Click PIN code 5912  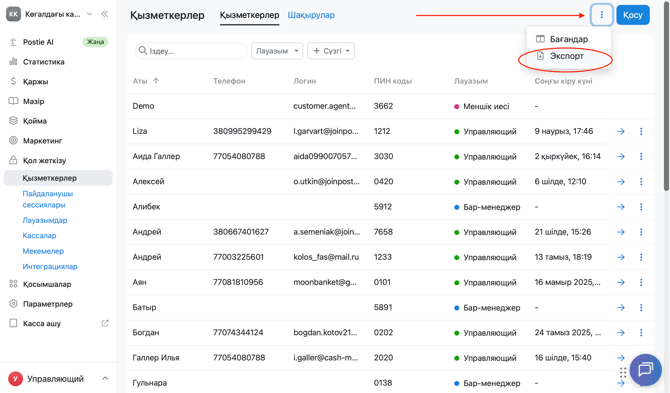click(383, 207)
